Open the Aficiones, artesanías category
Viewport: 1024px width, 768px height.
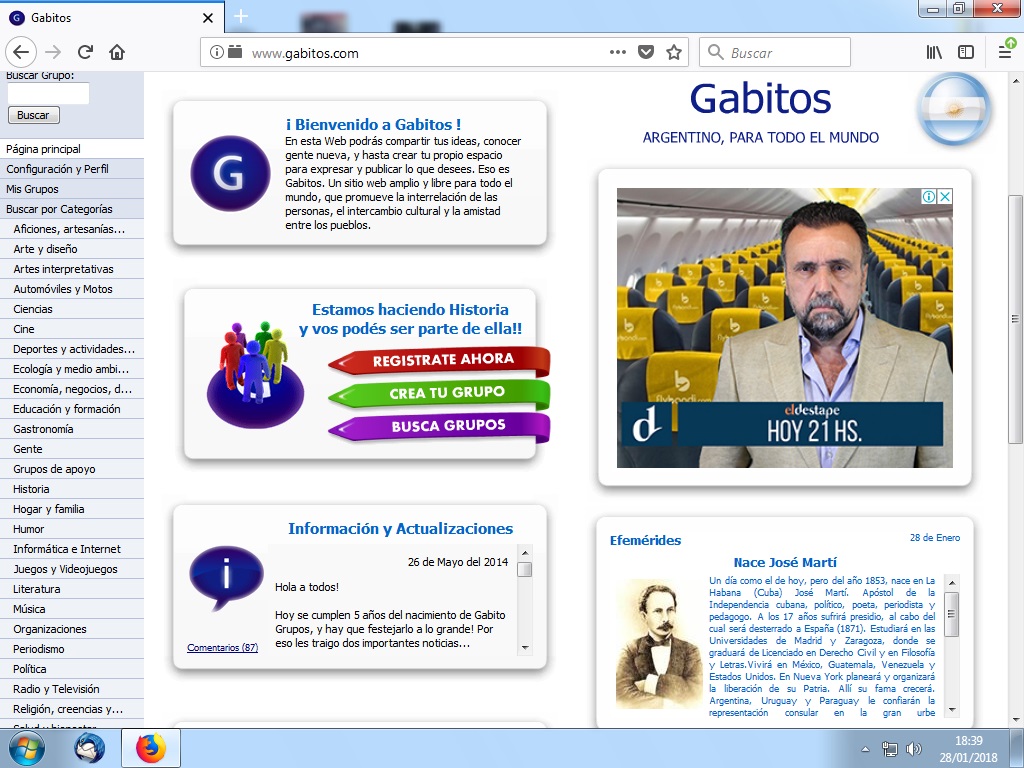pos(72,229)
